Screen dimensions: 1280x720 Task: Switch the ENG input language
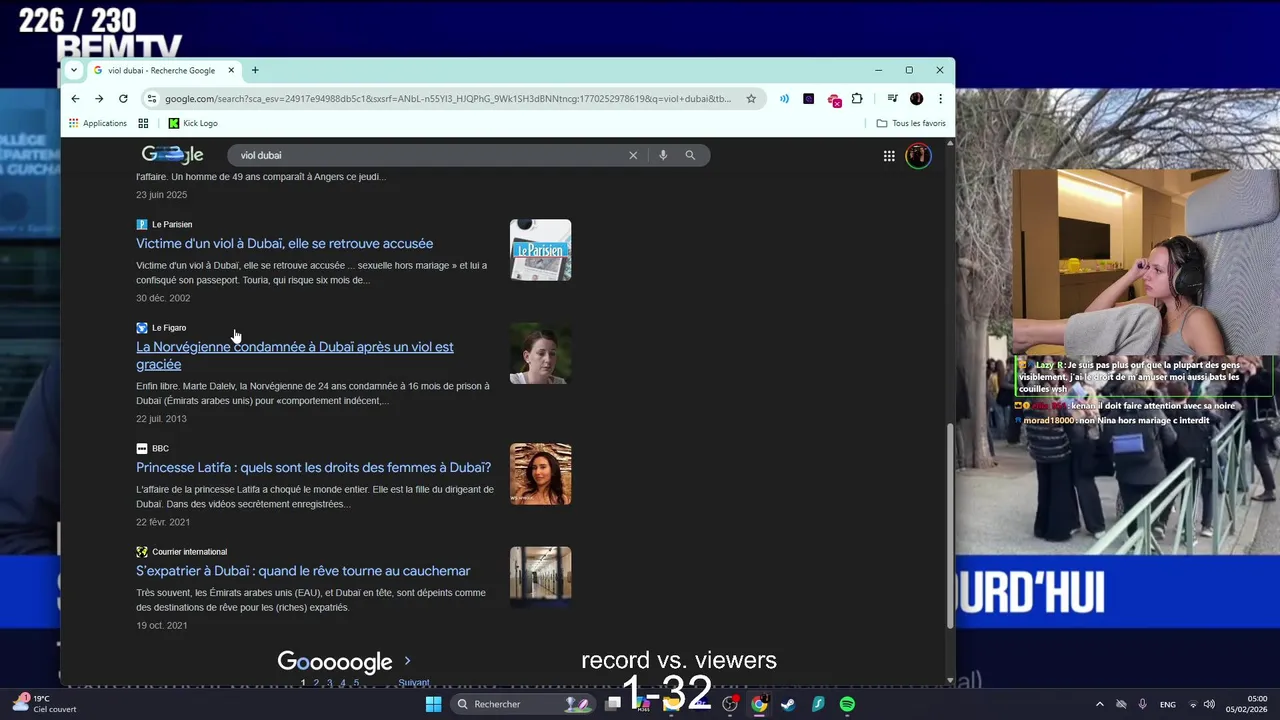(1167, 704)
